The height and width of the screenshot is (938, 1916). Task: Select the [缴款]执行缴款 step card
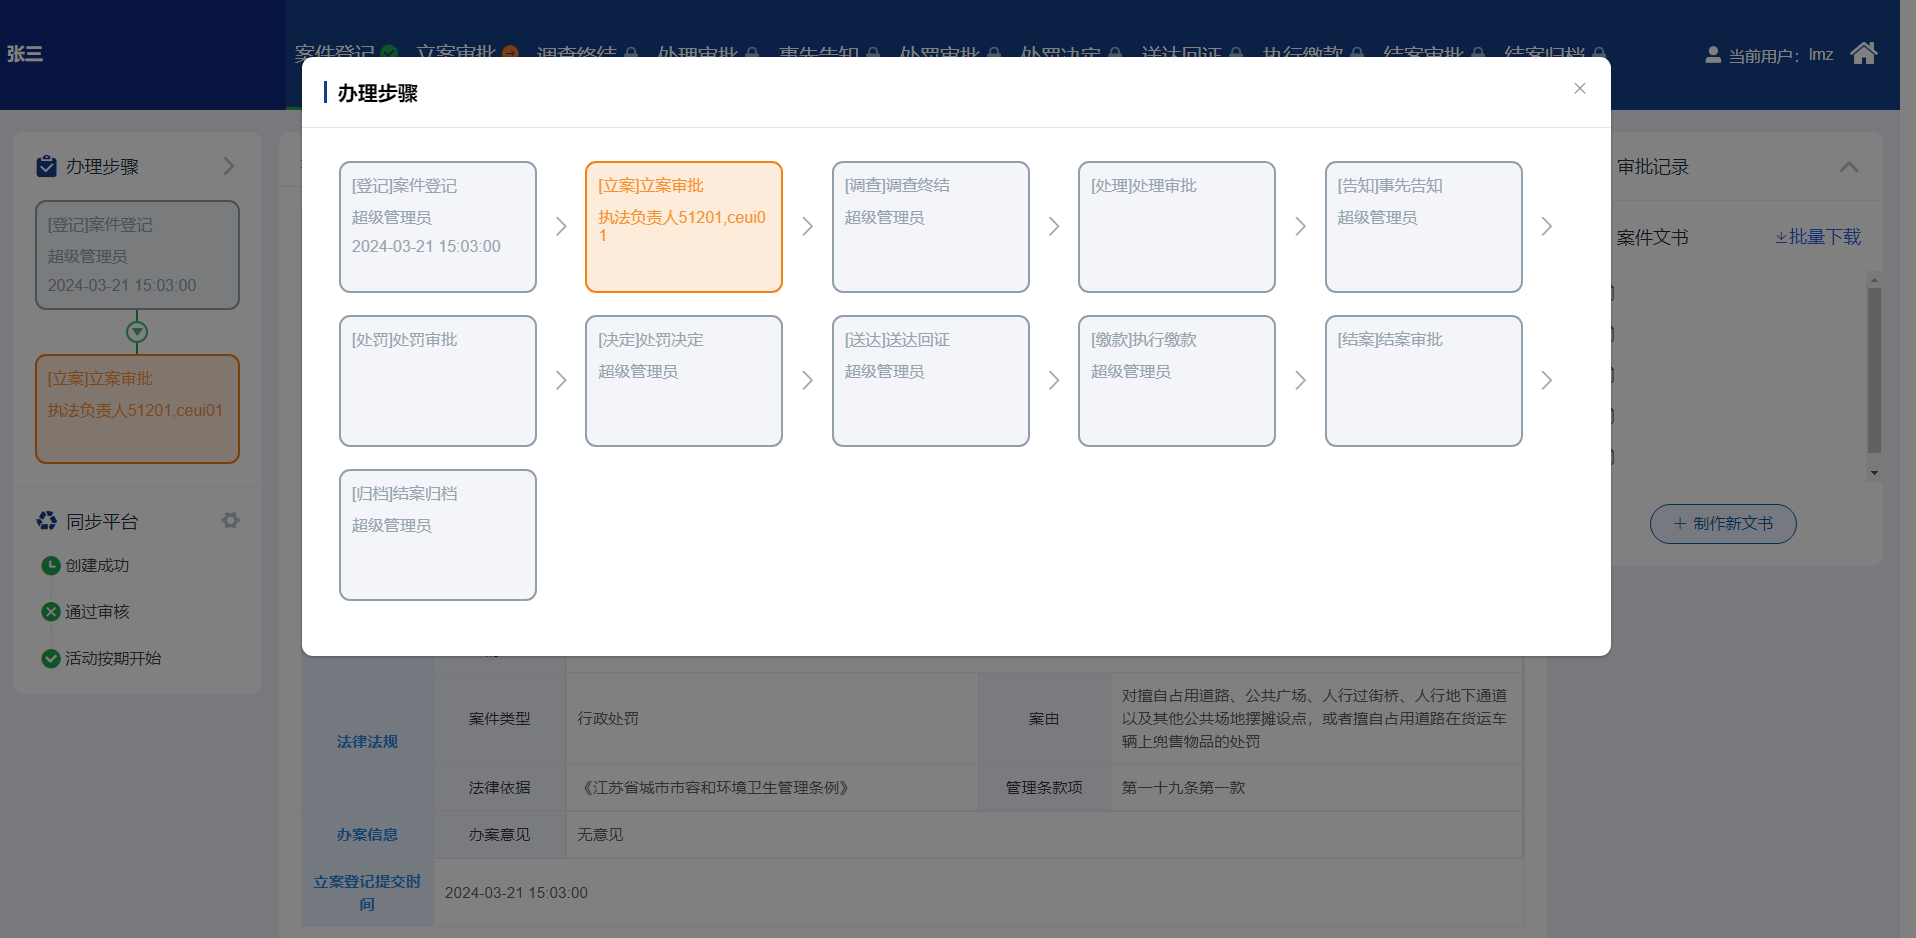click(x=1177, y=381)
